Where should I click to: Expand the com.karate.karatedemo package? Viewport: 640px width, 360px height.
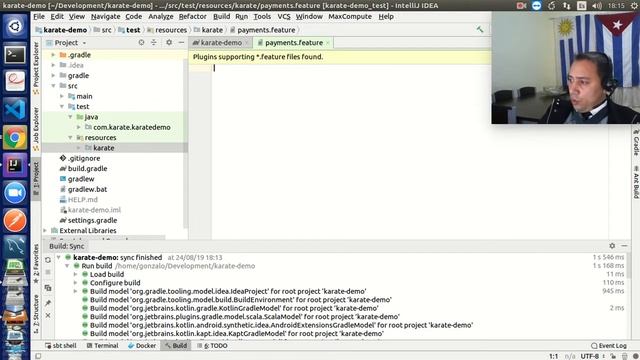click(79, 127)
